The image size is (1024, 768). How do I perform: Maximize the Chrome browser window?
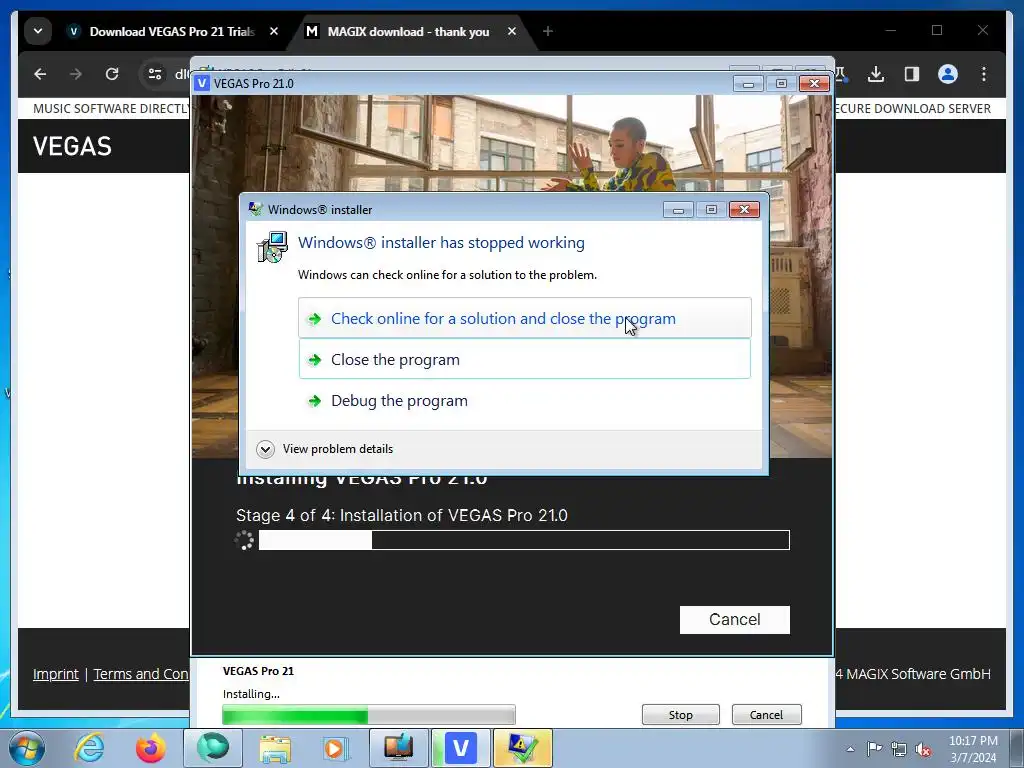pyautogui.click(x=936, y=30)
